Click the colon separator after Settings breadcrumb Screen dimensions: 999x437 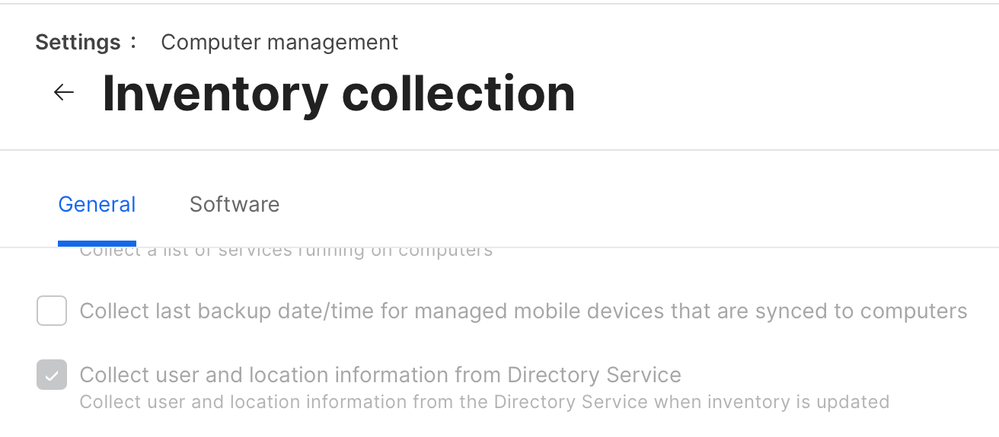click(x=133, y=43)
